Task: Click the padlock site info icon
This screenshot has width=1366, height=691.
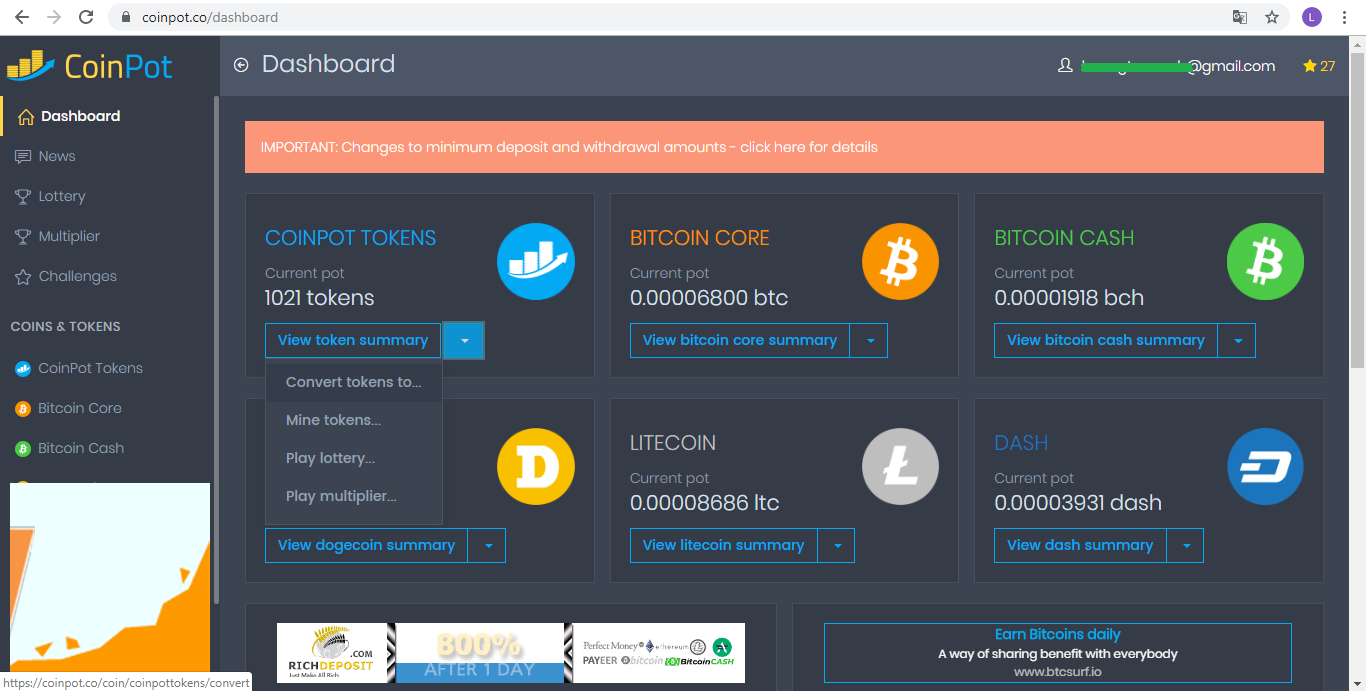Action: pyautogui.click(x=126, y=17)
